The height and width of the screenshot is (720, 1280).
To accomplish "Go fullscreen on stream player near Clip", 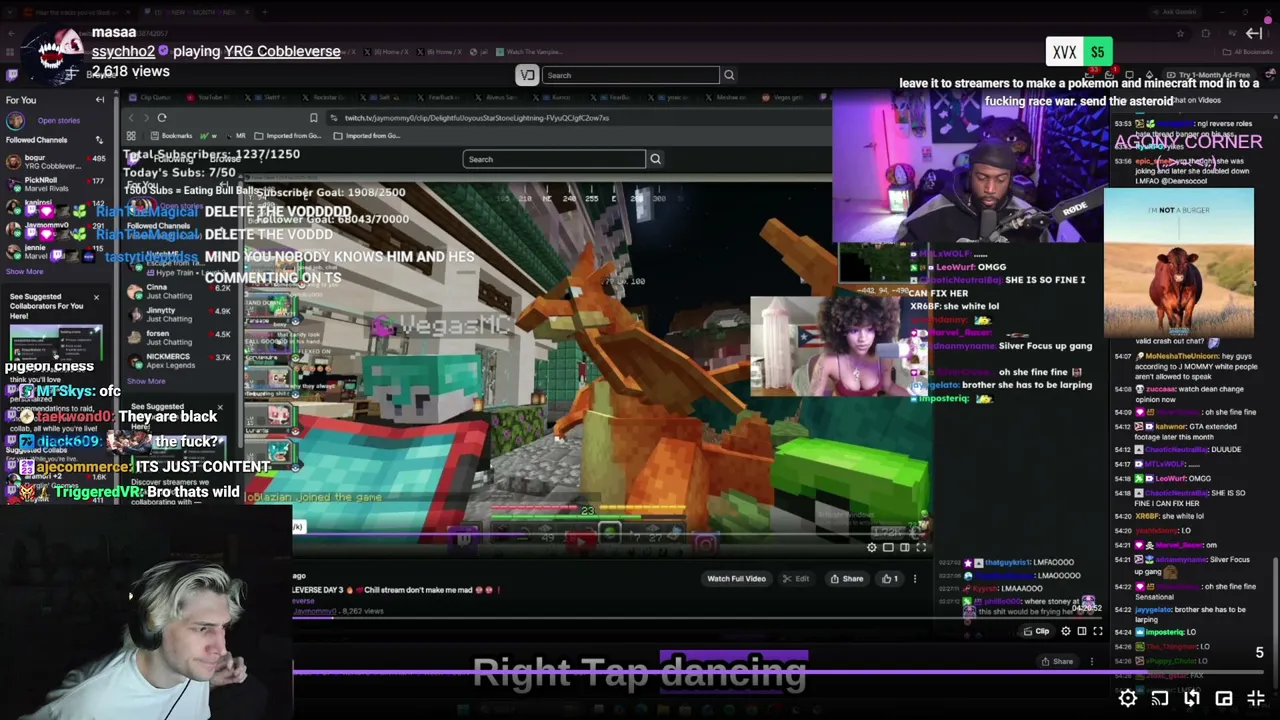I will pyautogui.click(x=1097, y=631).
